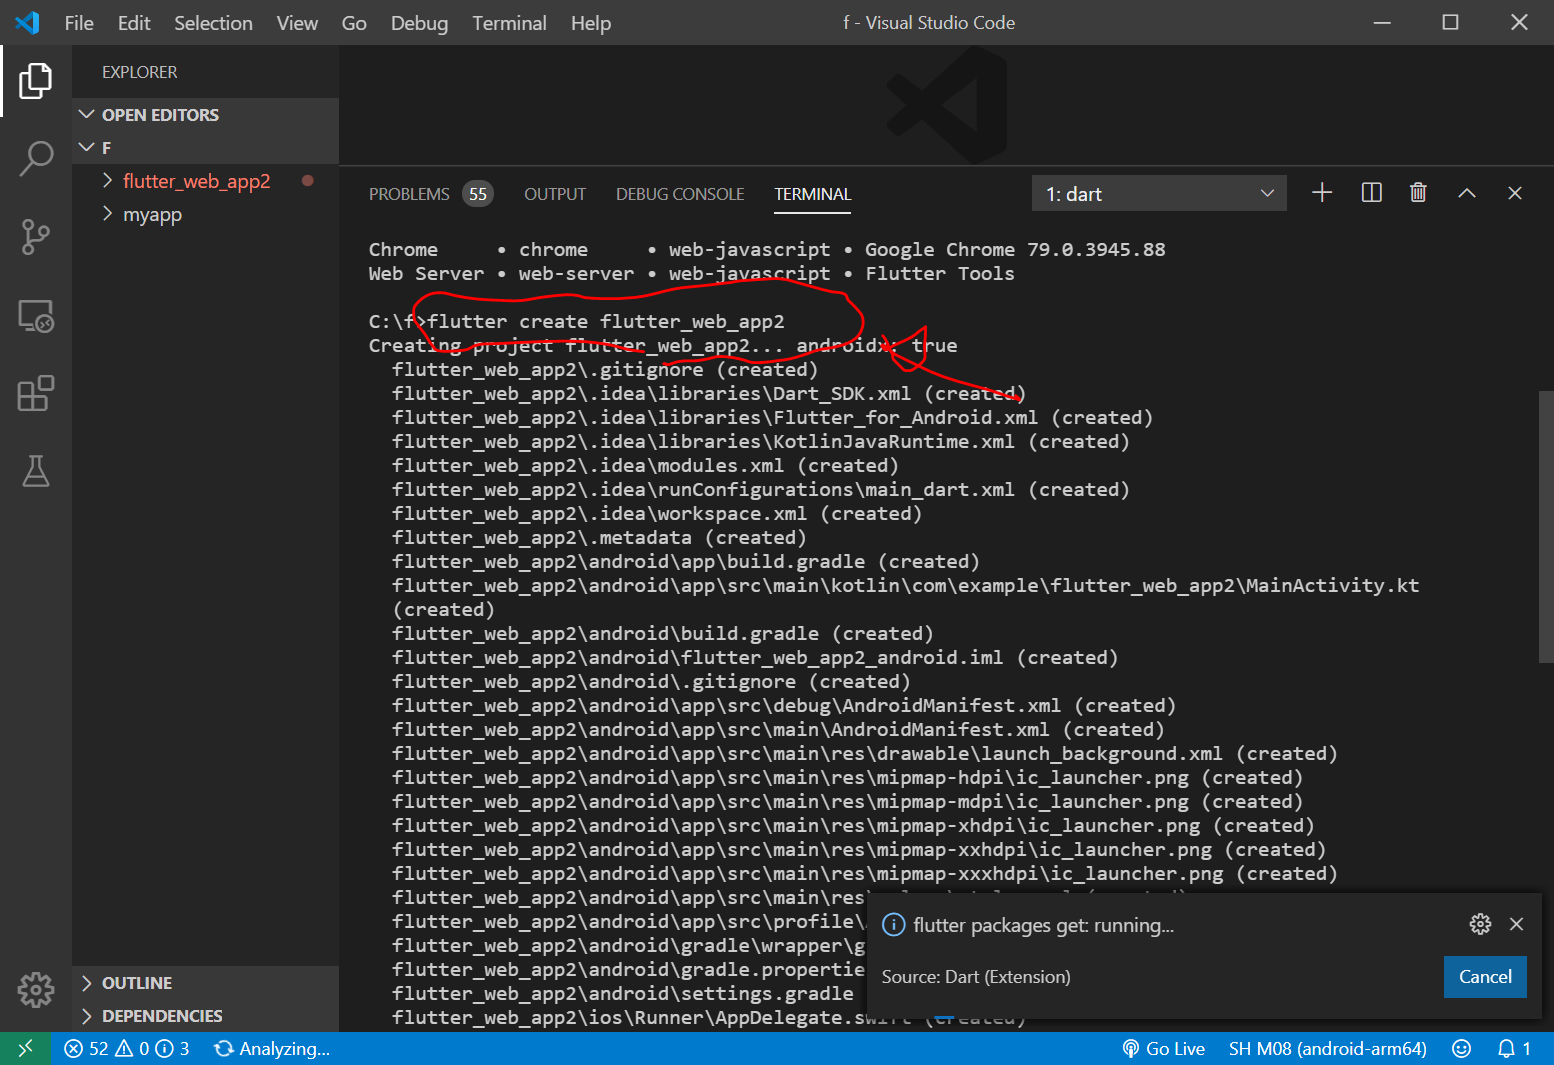Viewport: 1554px width, 1065px height.
Task: Open the Test flask view
Action: [36, 471]
